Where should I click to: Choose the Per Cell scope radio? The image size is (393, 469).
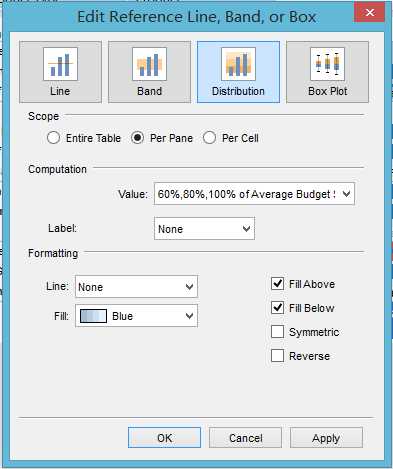coord(209,138)
